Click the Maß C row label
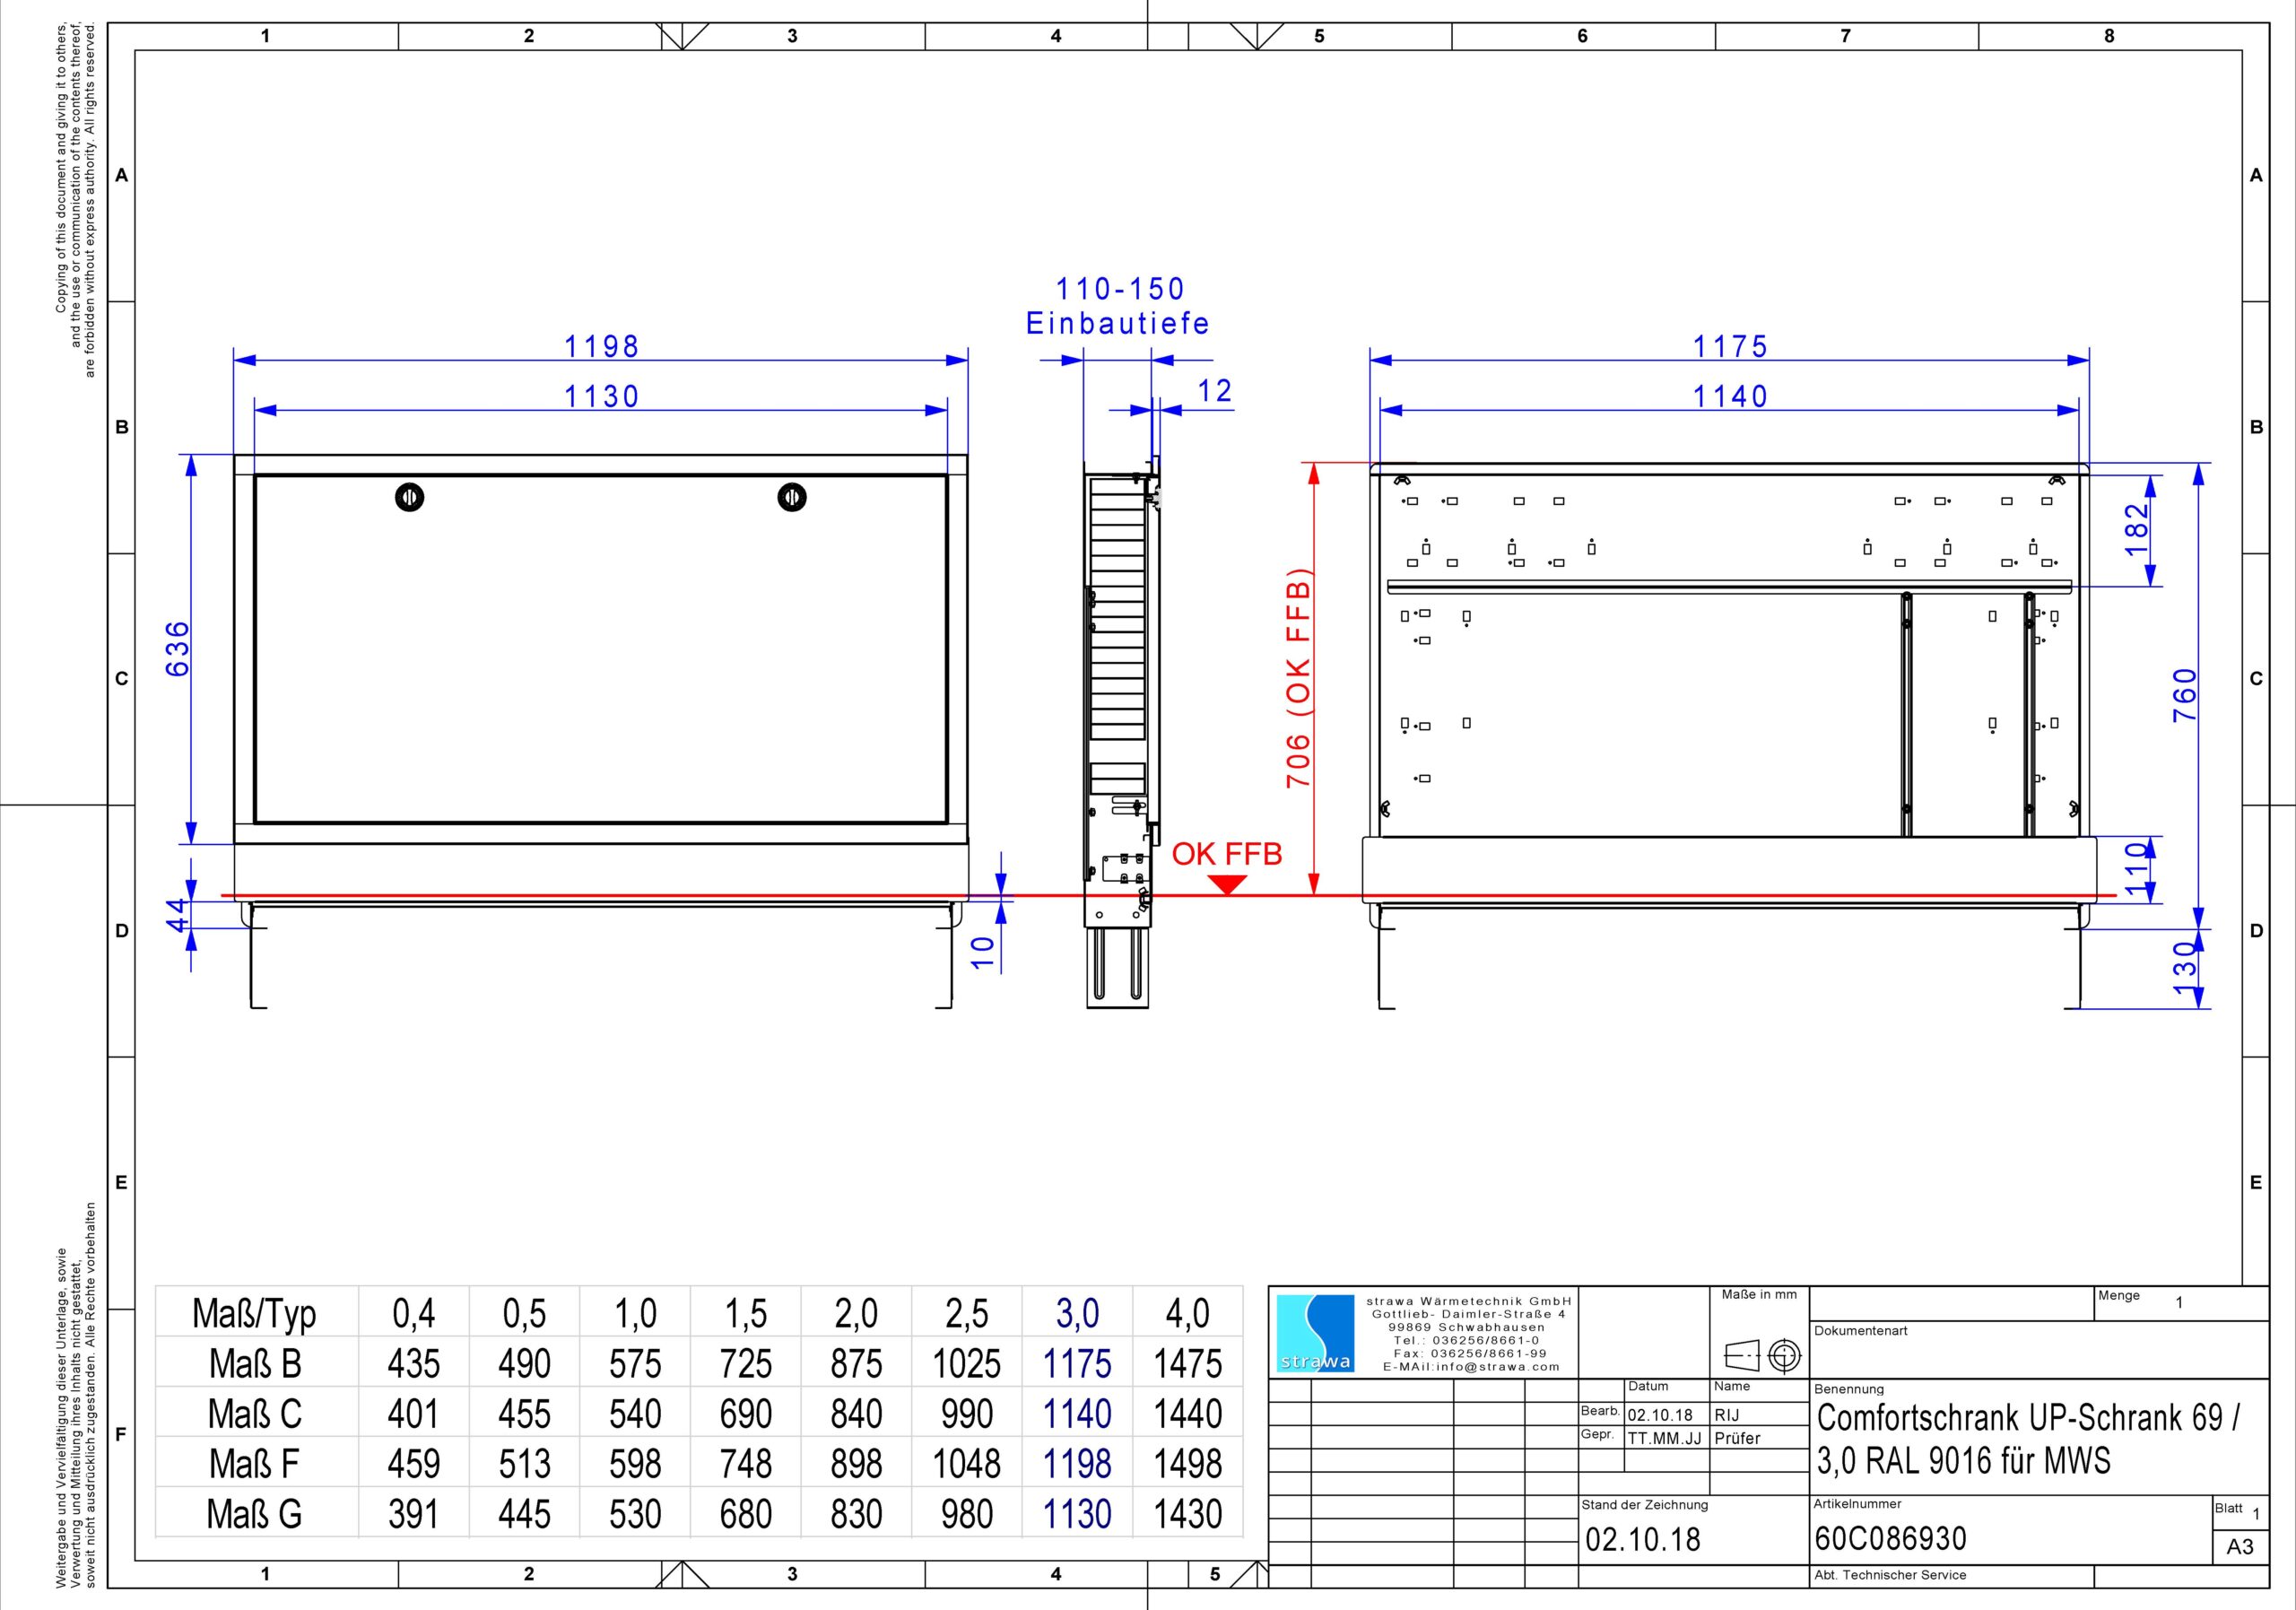 pyautogui.click(x=254, y=1413)
